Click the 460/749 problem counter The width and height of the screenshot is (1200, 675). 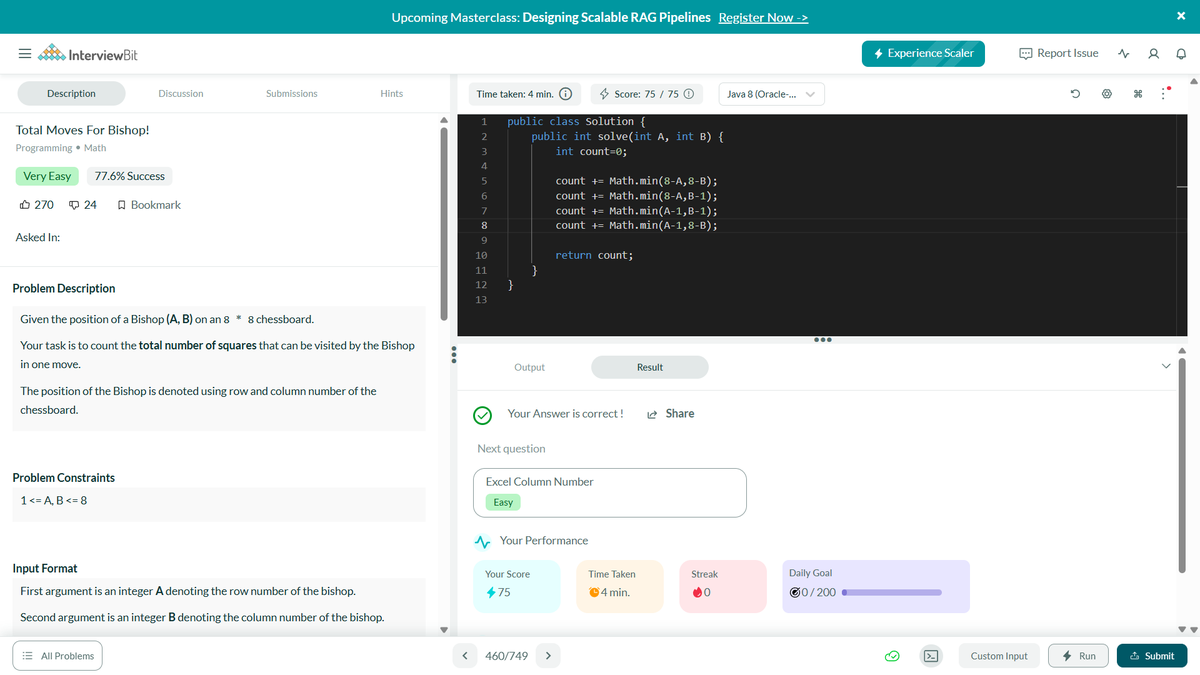pos(506,656)
